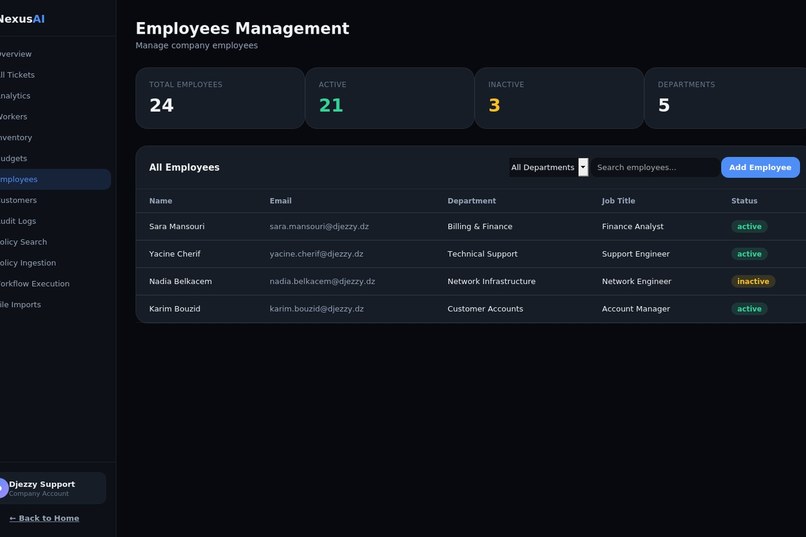Viewport: 806px width, 537px height.
Task: Click the Status column header
Action: (x=744, y=201)
